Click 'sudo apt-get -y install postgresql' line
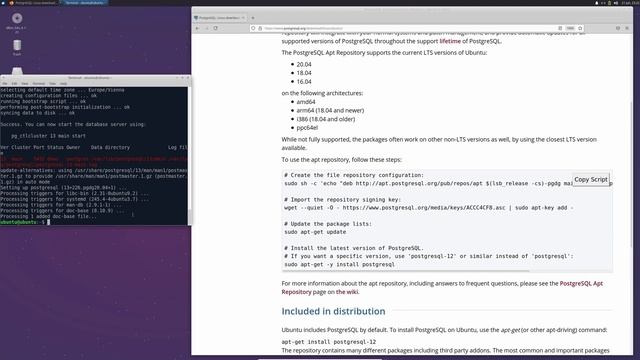The height and width of the screenshot is (360, 640). click(339, 264)
